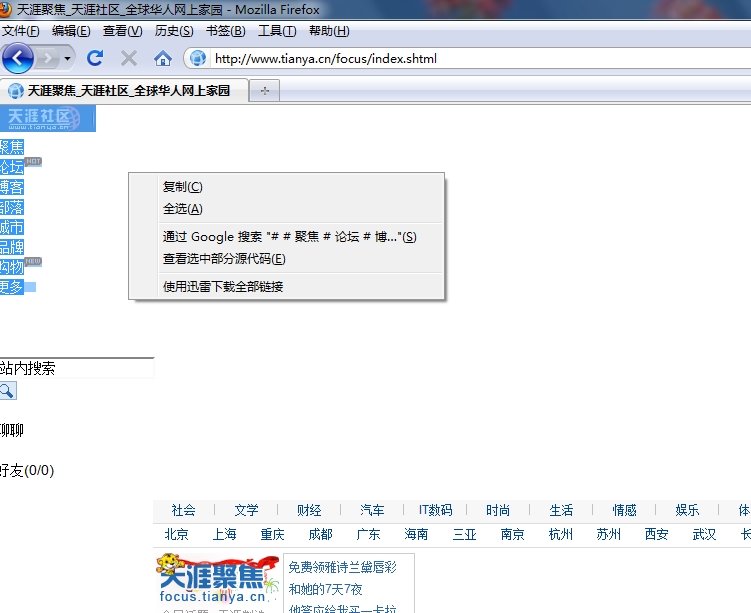Open the 城市 sidebar link
Screen dimensions: 751x613
point(11,227)
